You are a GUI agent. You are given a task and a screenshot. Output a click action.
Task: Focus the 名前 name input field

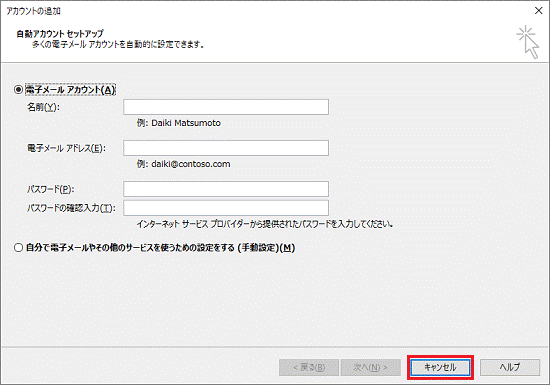[x=226, y=107]
